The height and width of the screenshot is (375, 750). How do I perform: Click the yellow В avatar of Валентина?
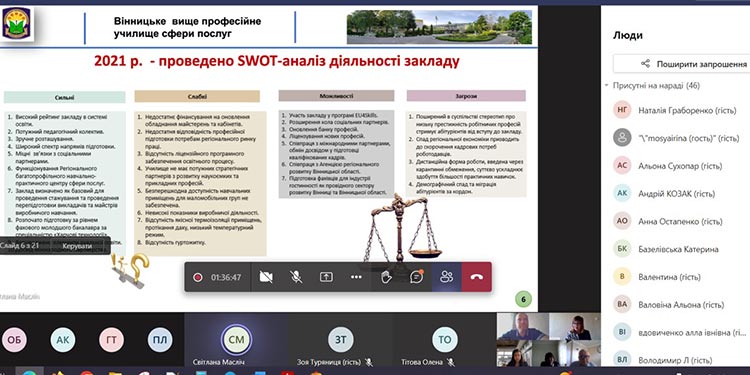[622, 276]
